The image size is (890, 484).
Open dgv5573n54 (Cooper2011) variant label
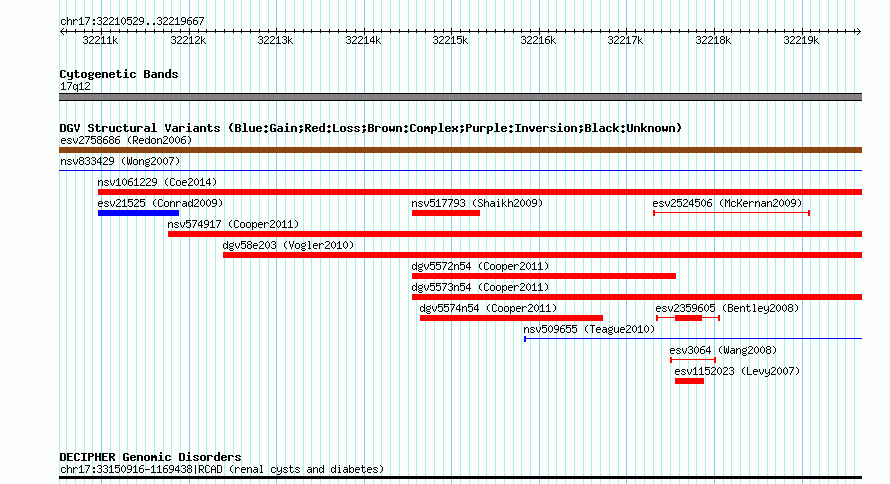(x=480, y=287)
